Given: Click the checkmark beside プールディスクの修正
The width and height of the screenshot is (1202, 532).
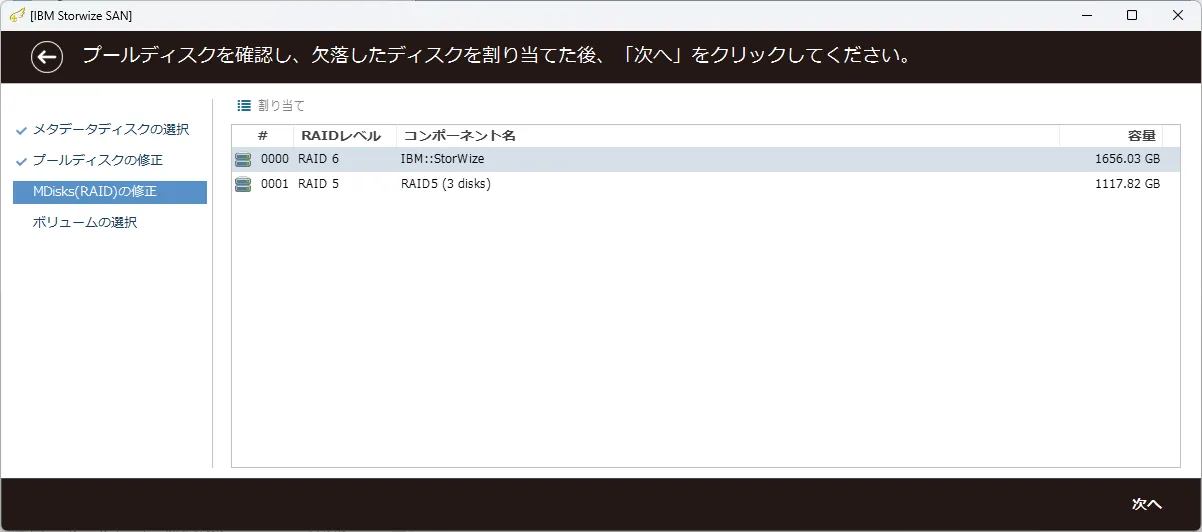Looking at the screenshot, I should (x=21, y=161).
